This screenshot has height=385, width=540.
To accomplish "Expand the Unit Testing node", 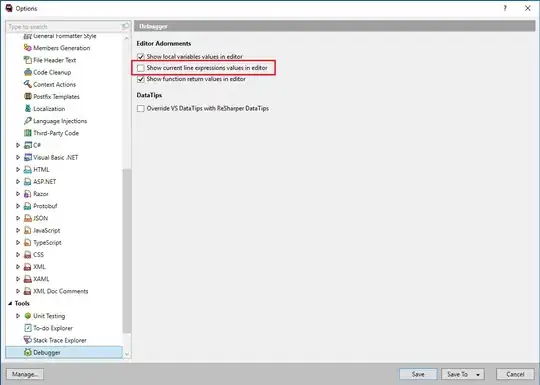I will pyautogui.click(x=18, y=316).
